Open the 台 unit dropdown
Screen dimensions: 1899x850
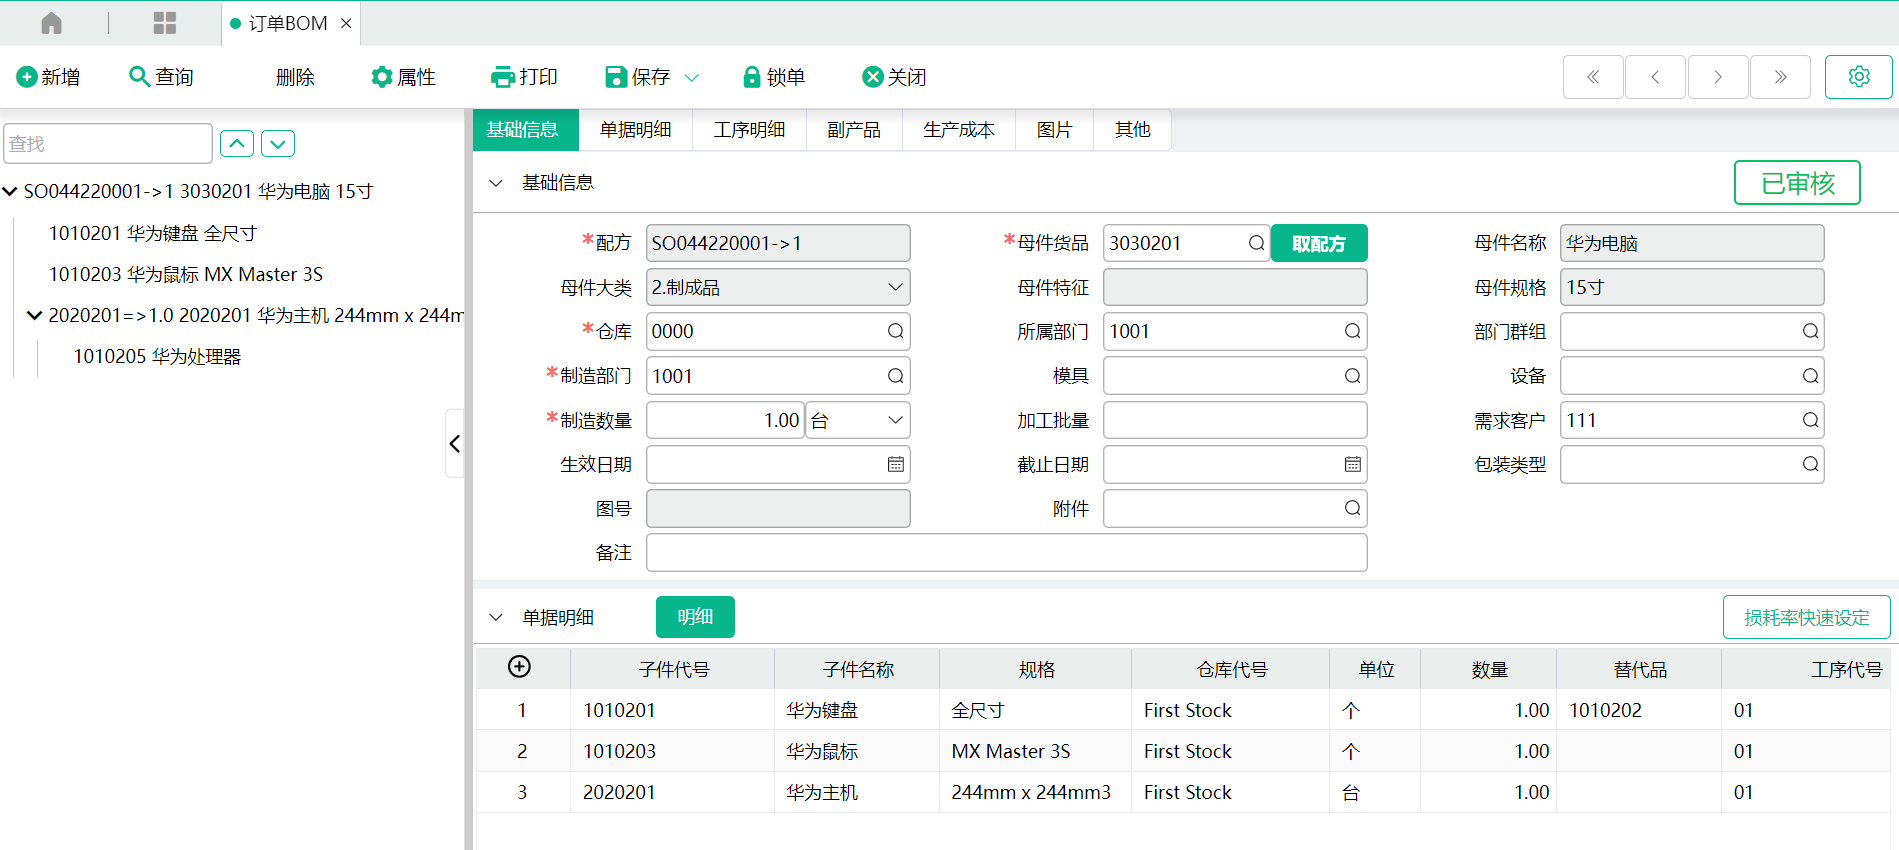(858, 420)
